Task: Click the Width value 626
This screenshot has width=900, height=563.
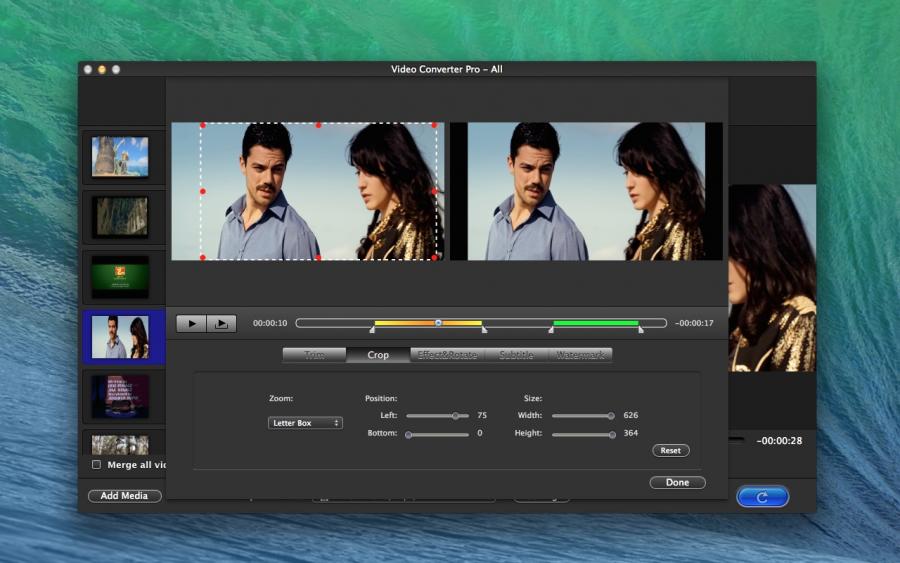Action: pos(631,415)
